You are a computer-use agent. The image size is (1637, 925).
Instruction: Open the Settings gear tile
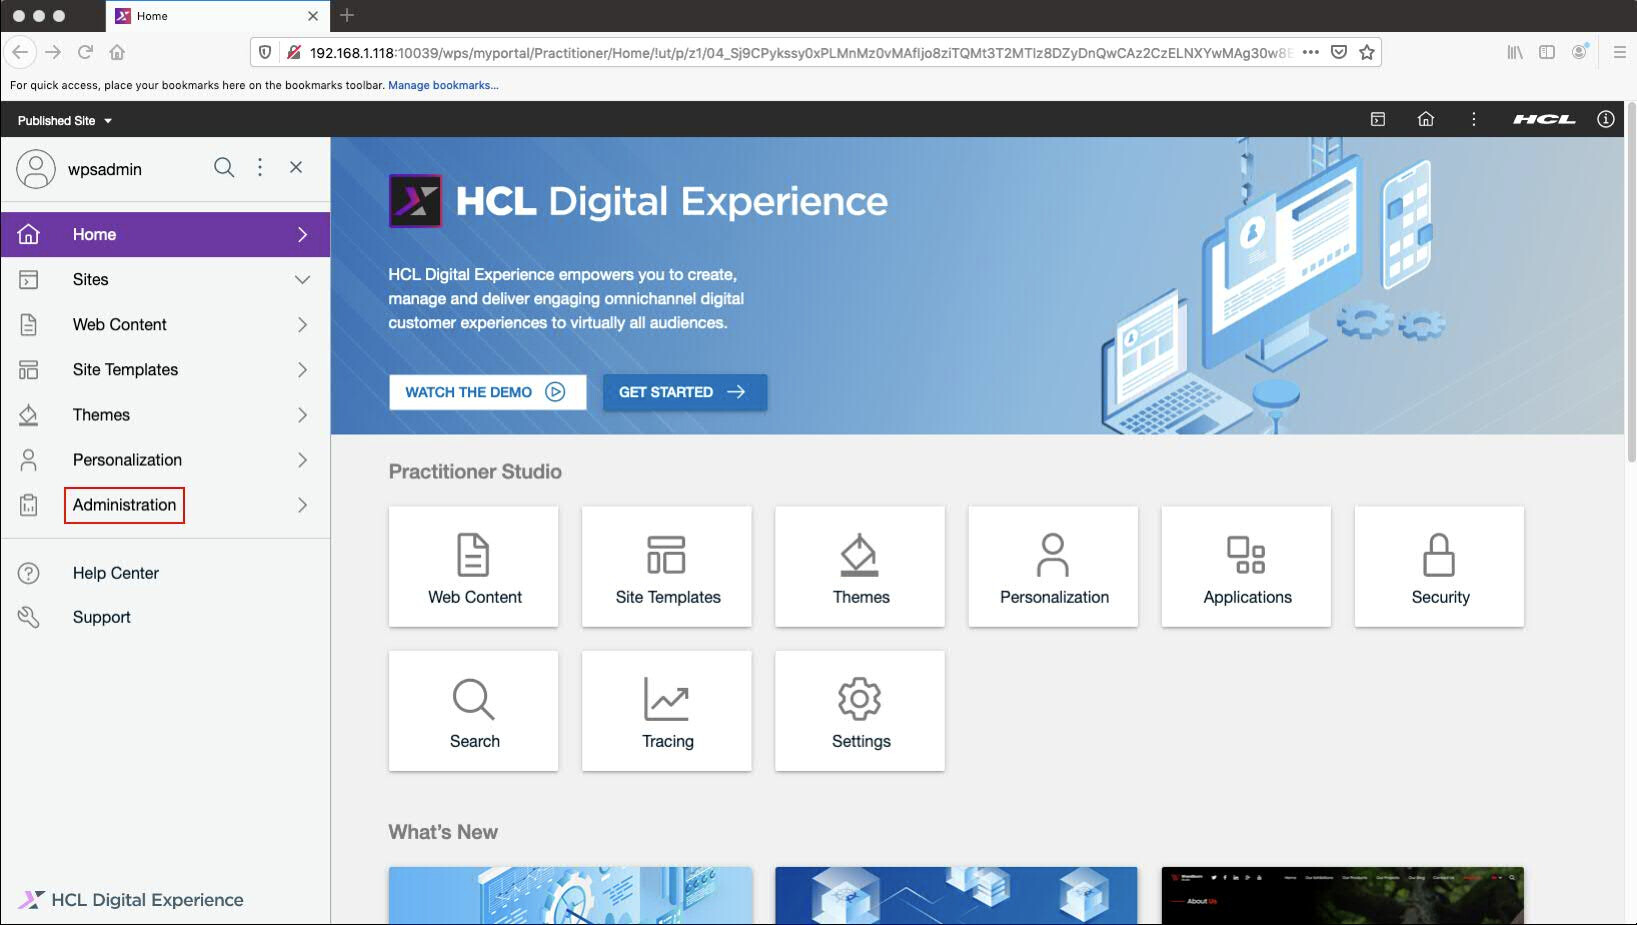click(x=860, y=711)
